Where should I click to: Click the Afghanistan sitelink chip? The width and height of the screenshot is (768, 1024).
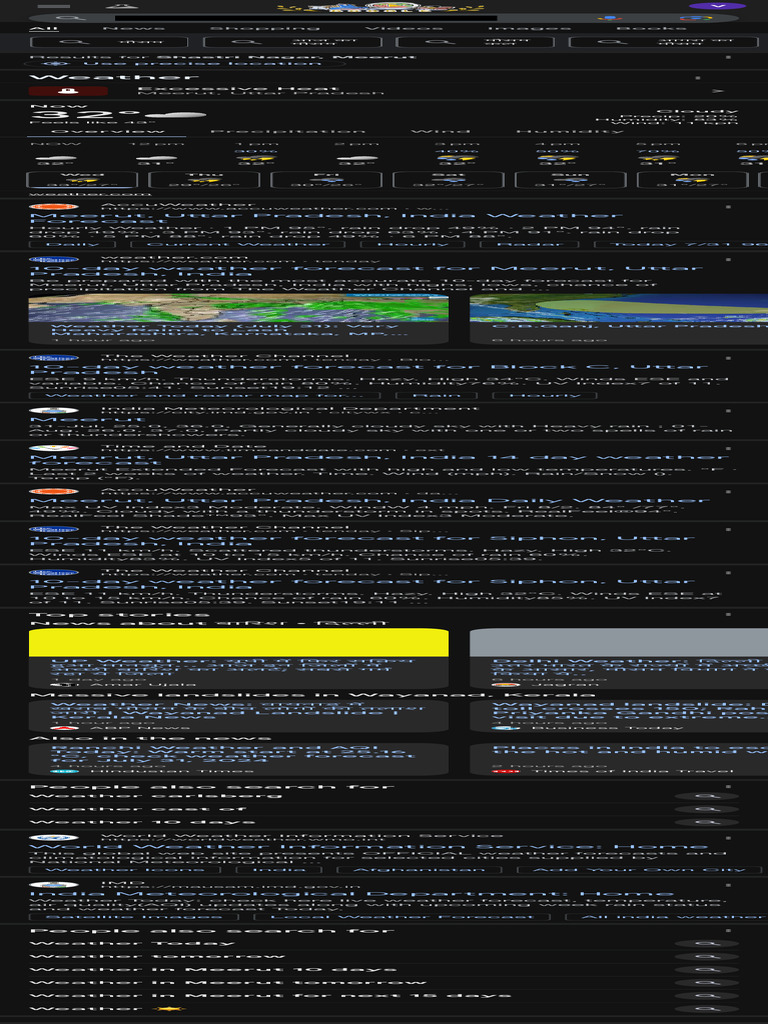419,870
